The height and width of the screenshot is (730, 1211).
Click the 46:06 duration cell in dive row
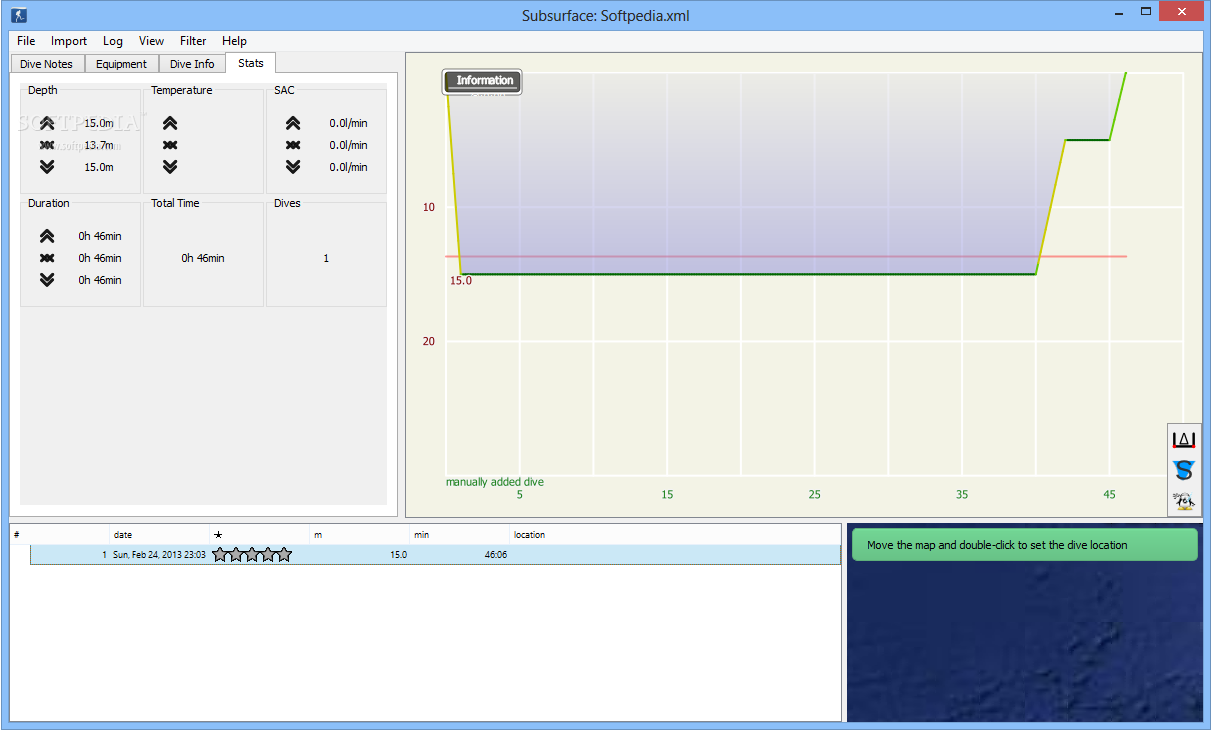tap(496, 555)
